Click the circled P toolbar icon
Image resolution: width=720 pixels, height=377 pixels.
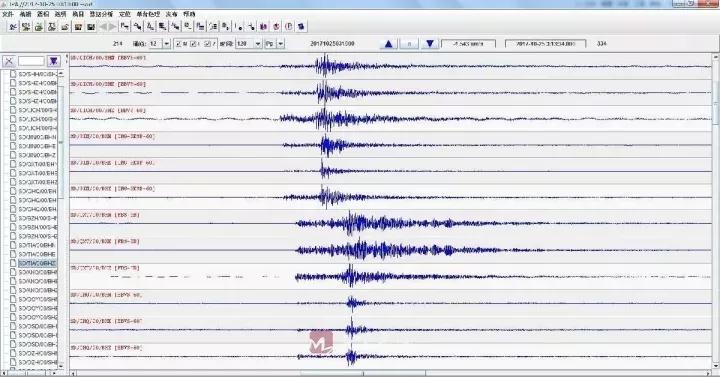click(289, 27)
